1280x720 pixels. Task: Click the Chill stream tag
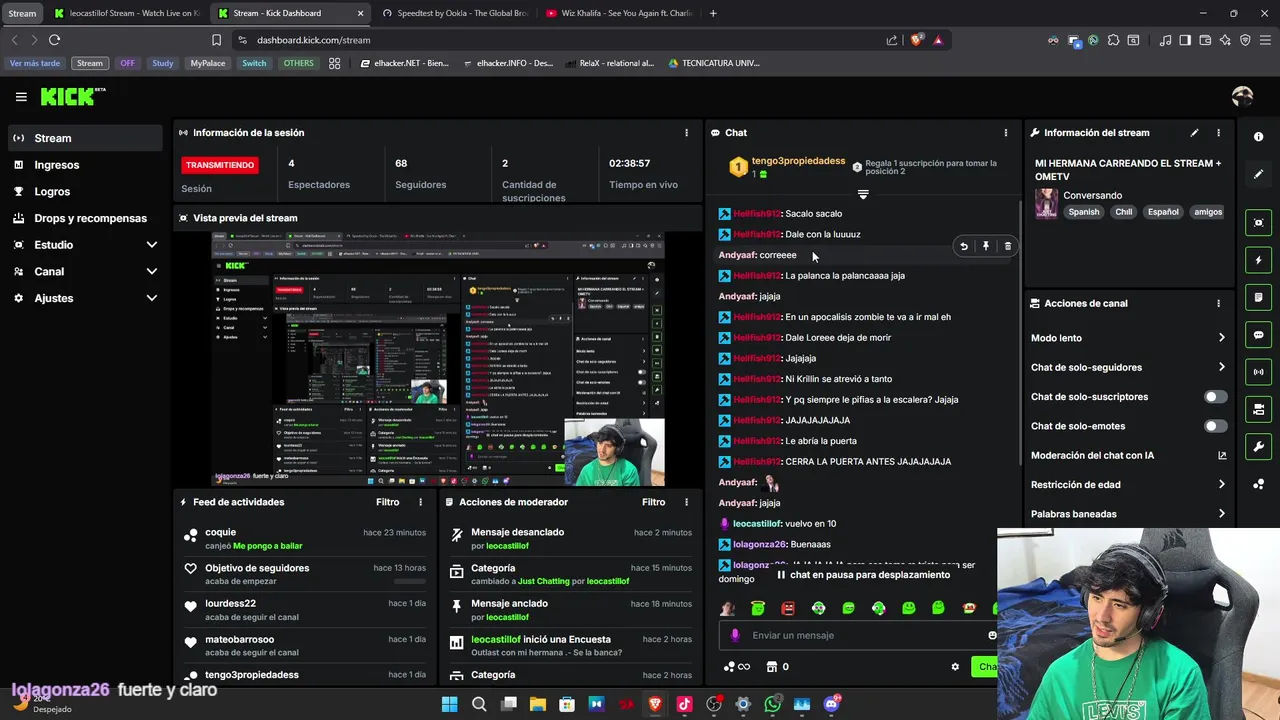(1124, 212)
